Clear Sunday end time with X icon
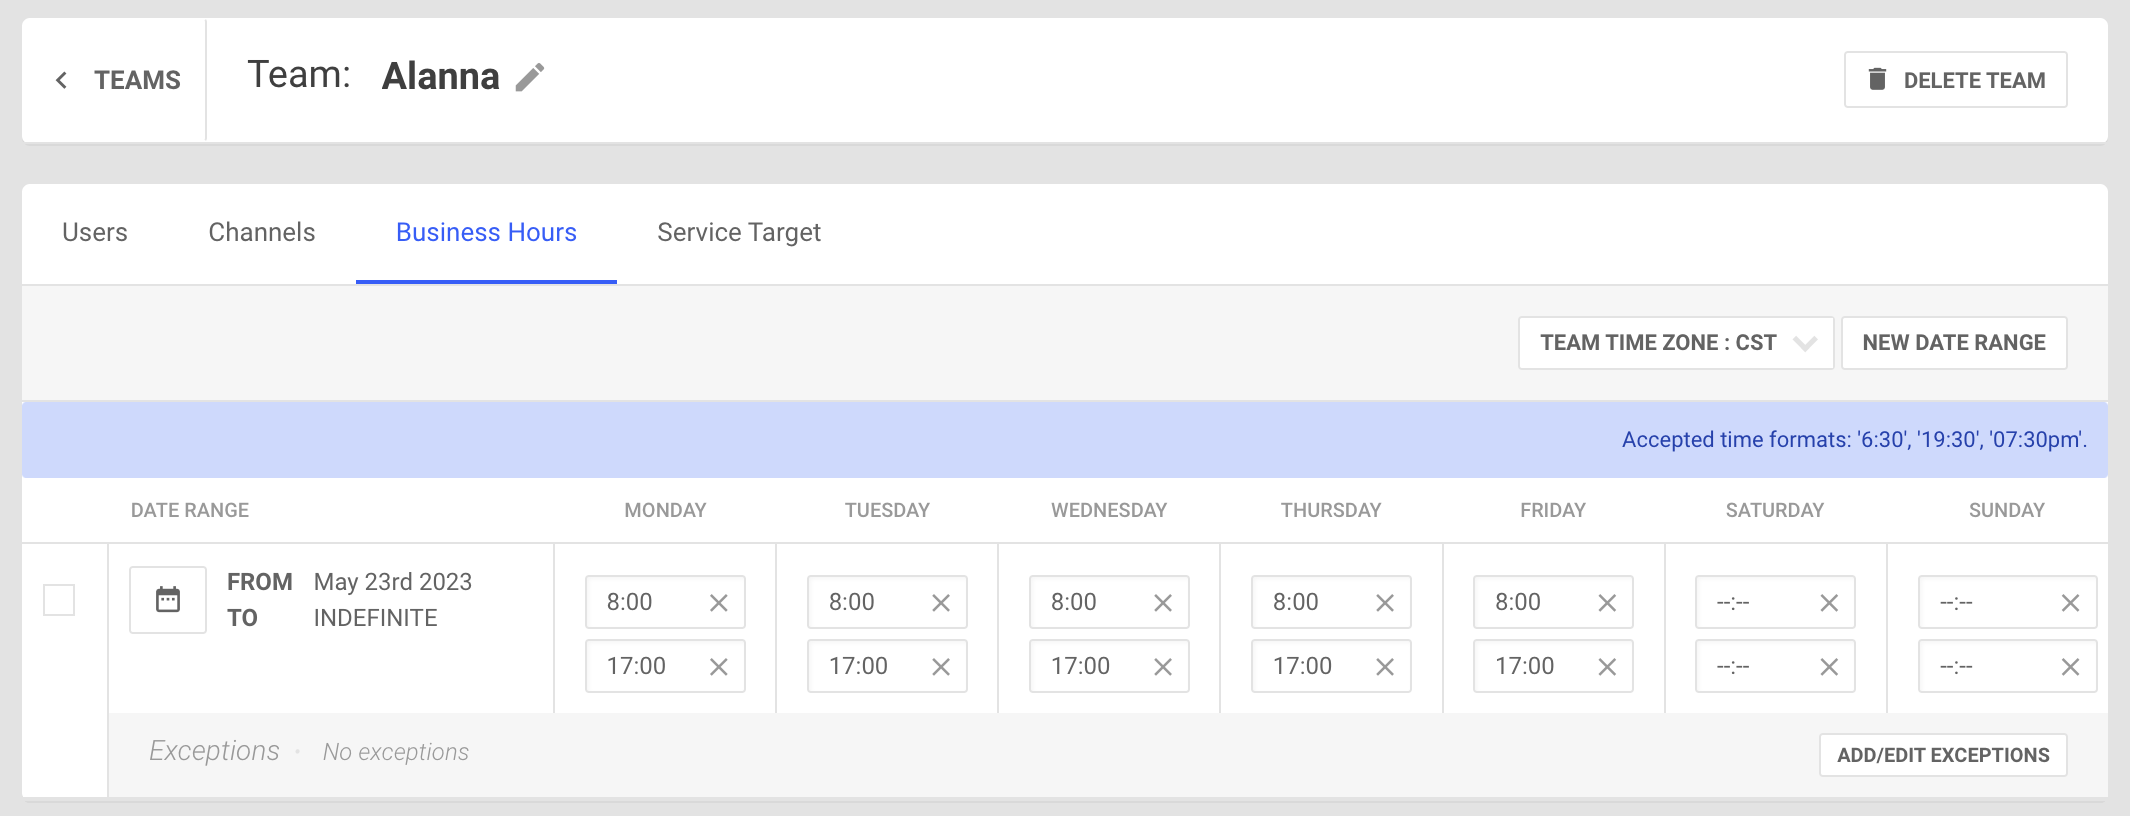The width and height of the screenshot is (2130, 816). [2070, 667]
